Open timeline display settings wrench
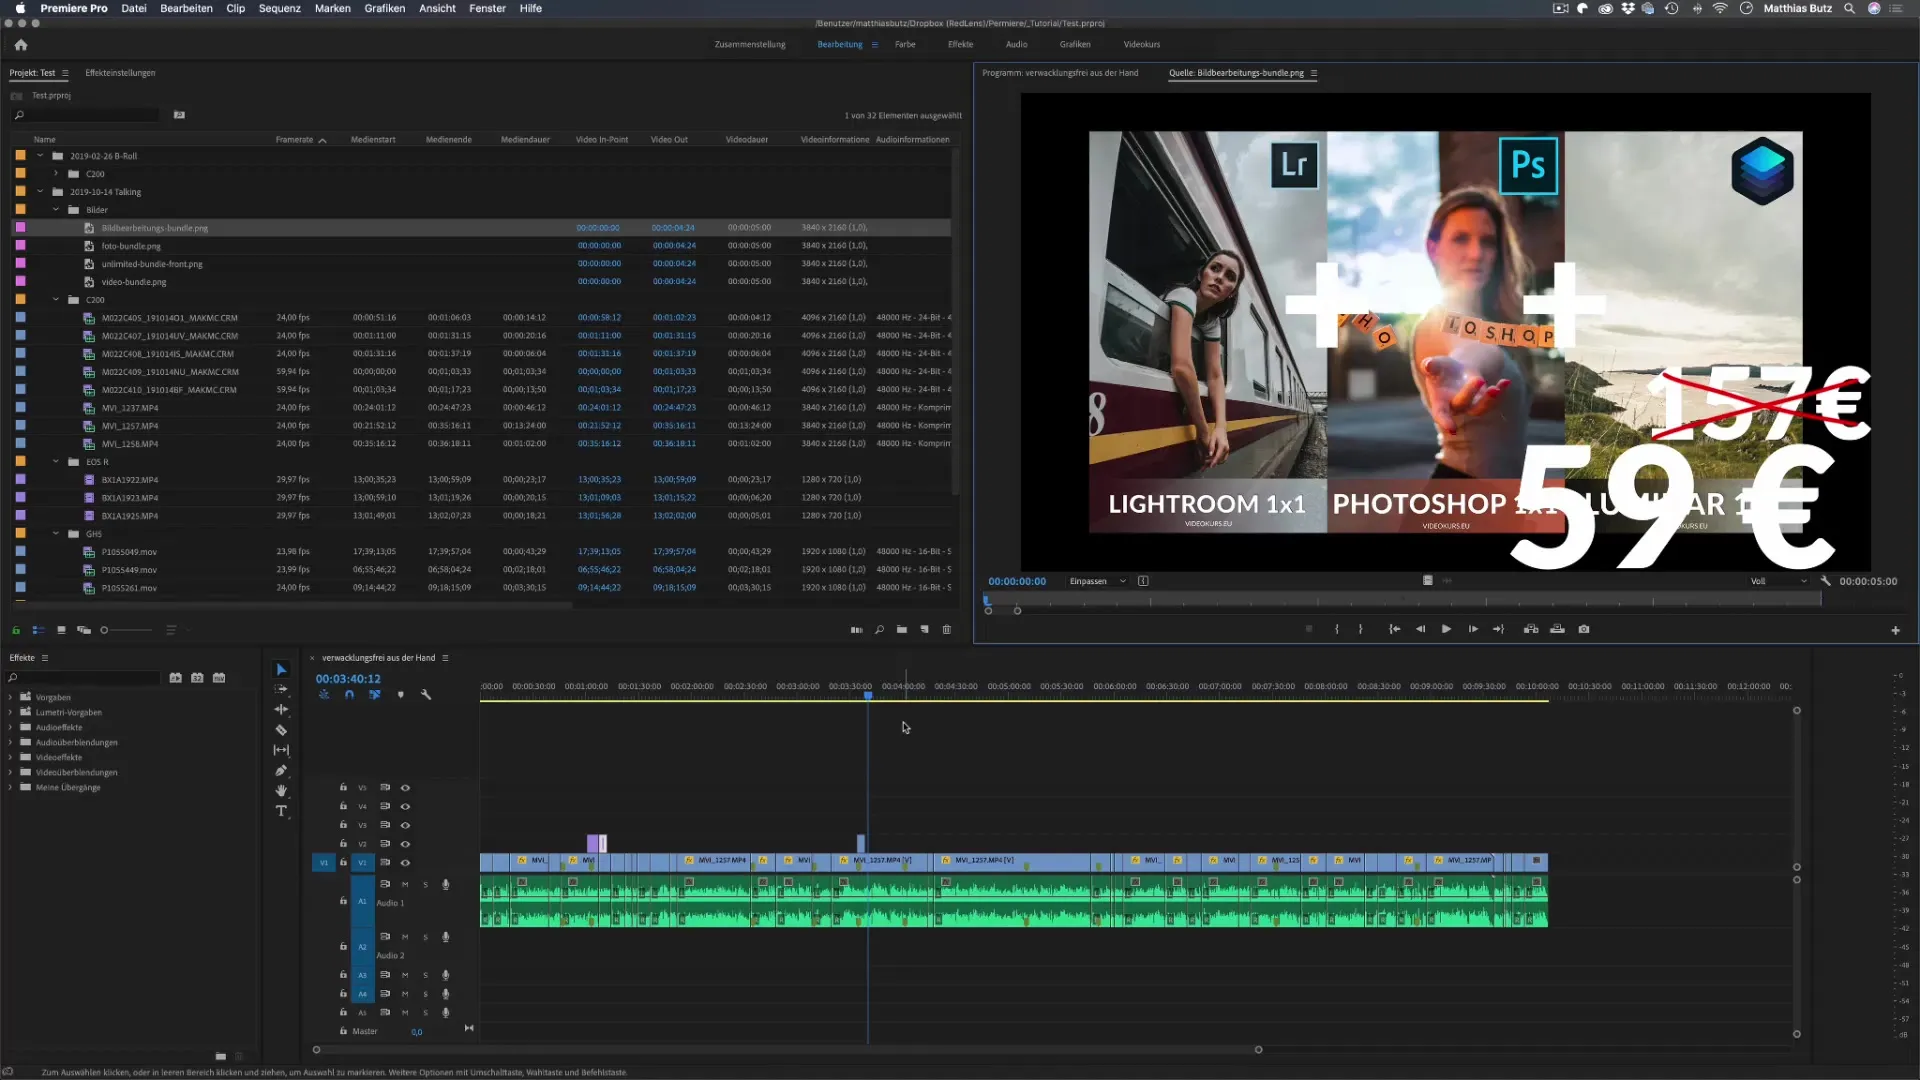This screenshot has width=1920, height=1080. [x=426, y=694]
